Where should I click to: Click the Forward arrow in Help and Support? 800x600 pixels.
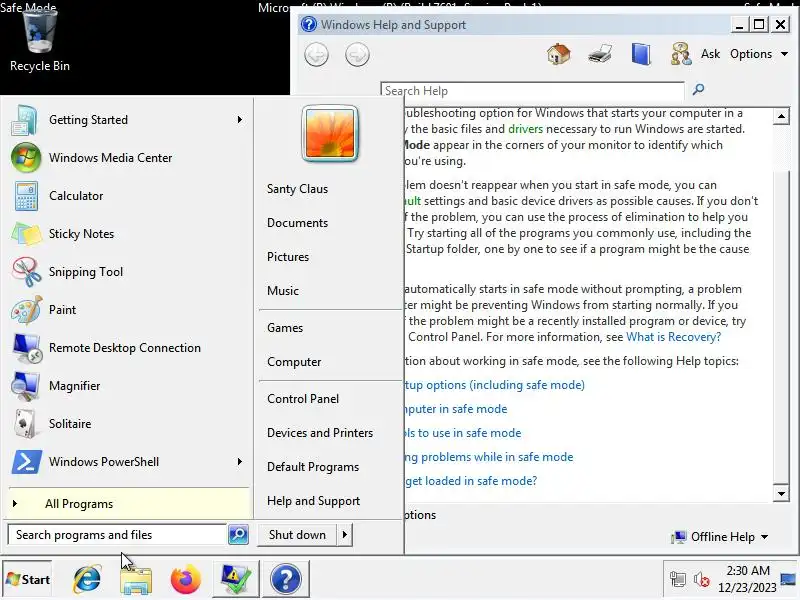pyautogui.click(x=357, y=55)
